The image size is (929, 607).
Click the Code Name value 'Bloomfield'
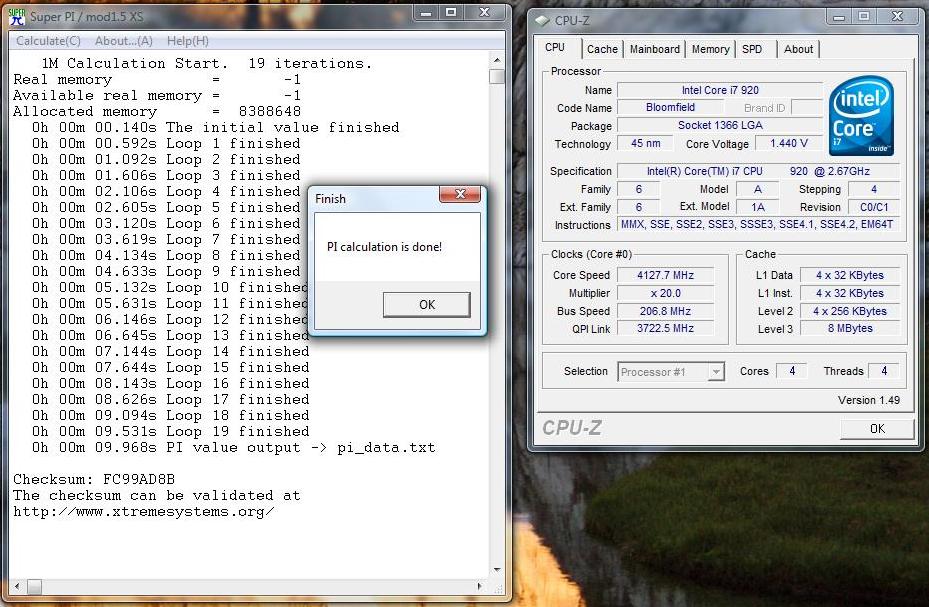click(670, 107)
